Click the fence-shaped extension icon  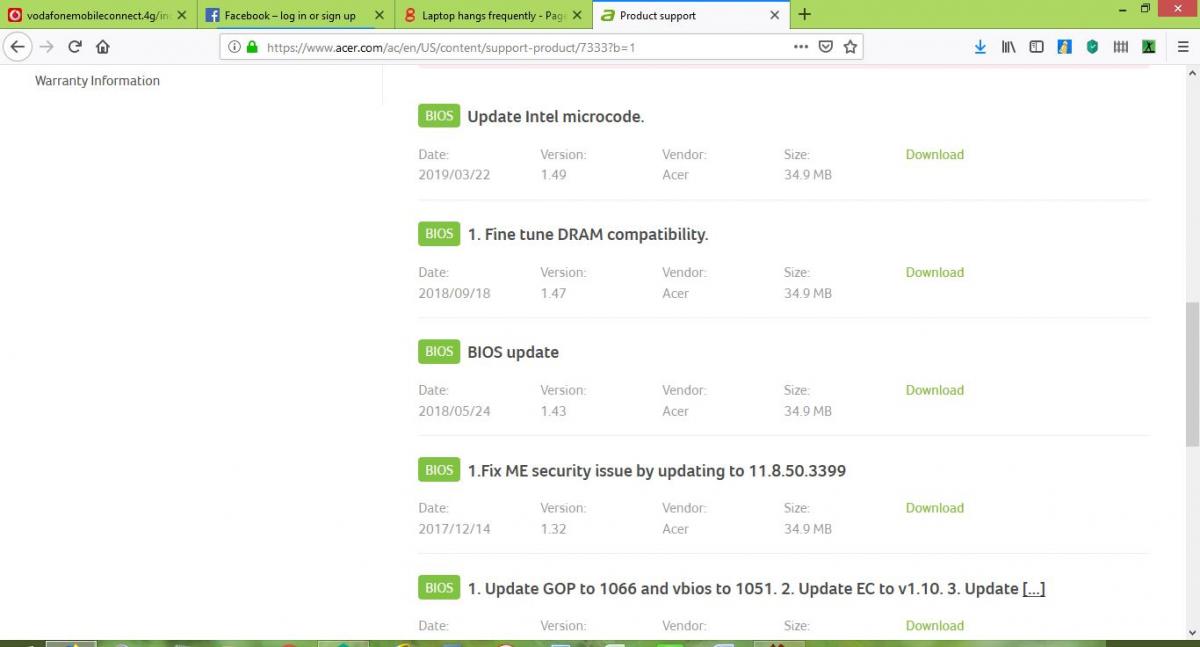coord(1121,47)
